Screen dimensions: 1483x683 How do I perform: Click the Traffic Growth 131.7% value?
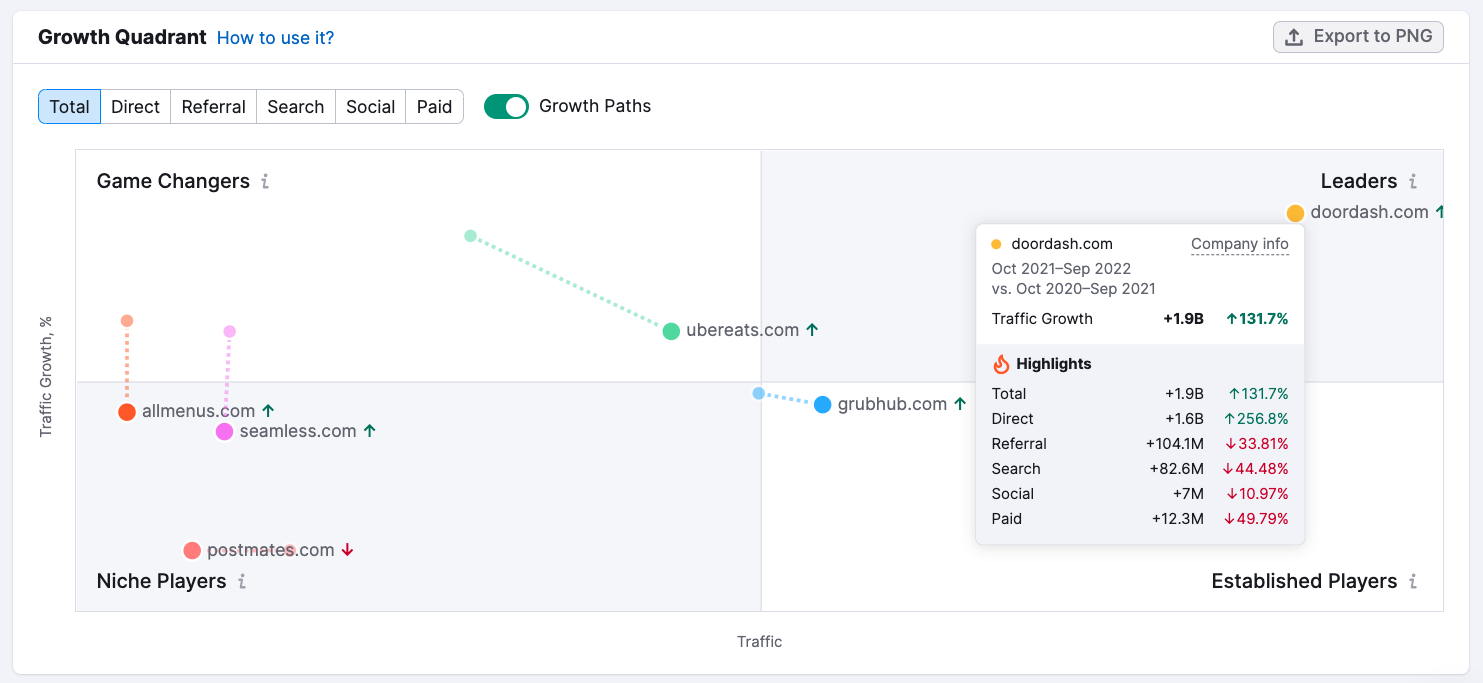(1256, 319)
